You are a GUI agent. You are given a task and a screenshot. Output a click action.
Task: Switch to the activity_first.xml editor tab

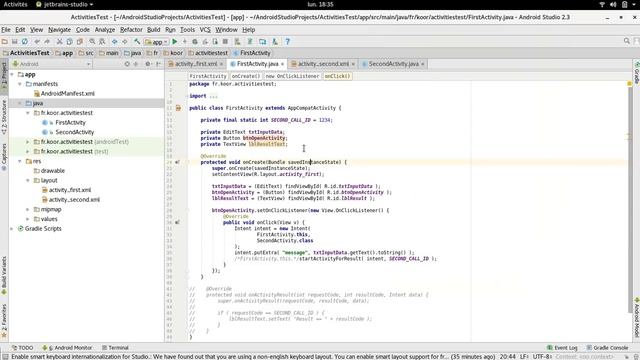[196, 64]
